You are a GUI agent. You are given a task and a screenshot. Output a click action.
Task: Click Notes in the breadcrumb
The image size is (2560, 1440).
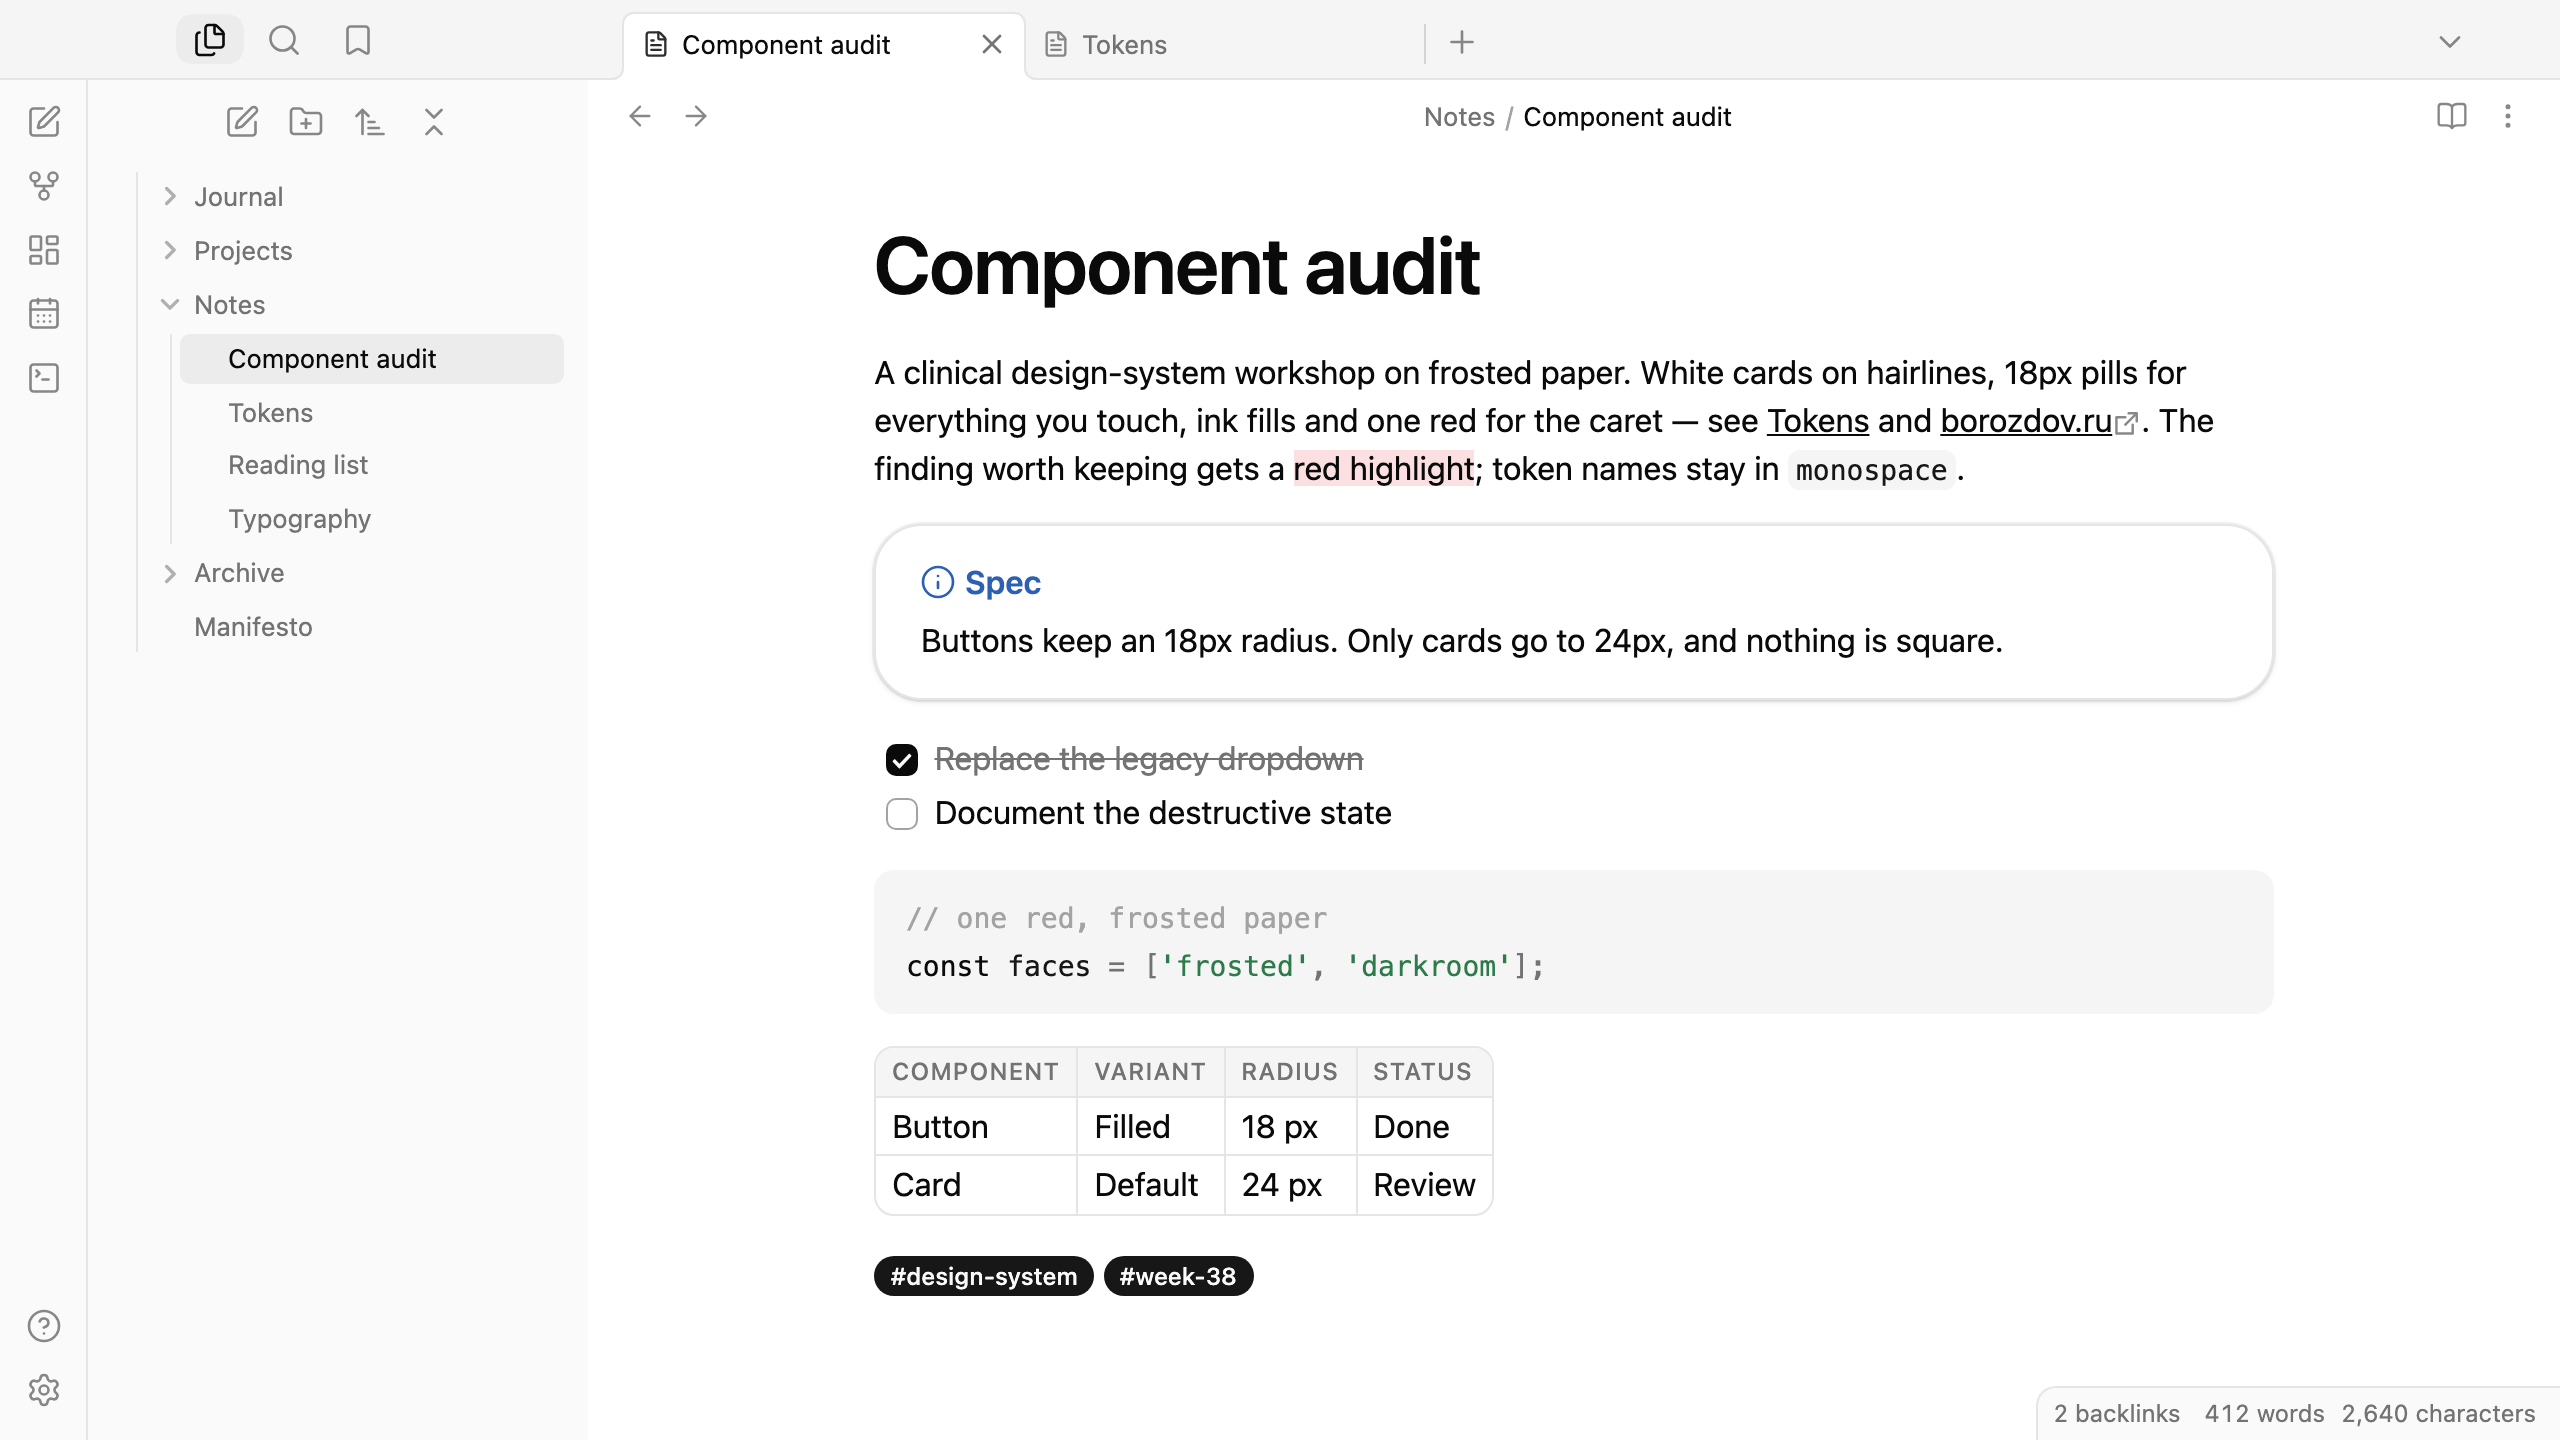(x=1459, y=117)
